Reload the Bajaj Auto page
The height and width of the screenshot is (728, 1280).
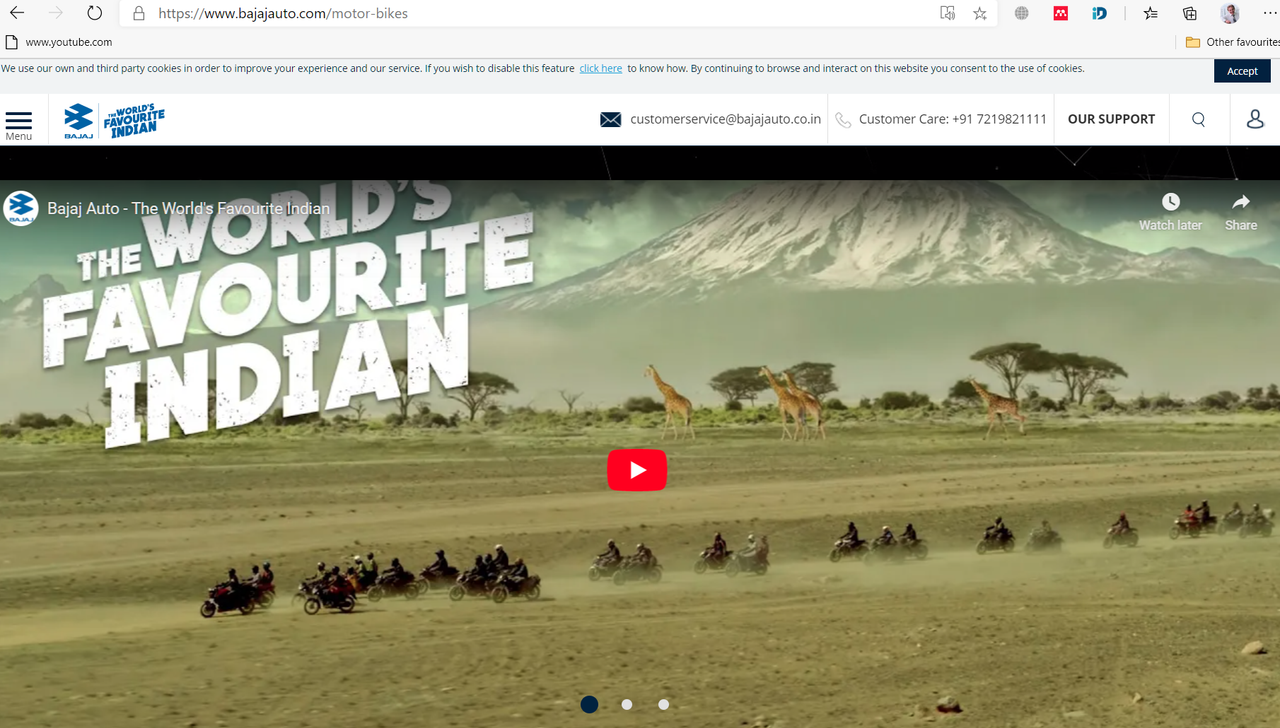[x=94, y=13]
